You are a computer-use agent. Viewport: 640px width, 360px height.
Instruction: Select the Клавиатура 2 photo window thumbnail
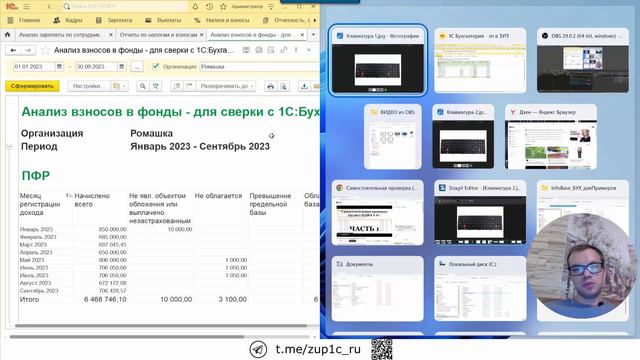[x=463, y=136]
